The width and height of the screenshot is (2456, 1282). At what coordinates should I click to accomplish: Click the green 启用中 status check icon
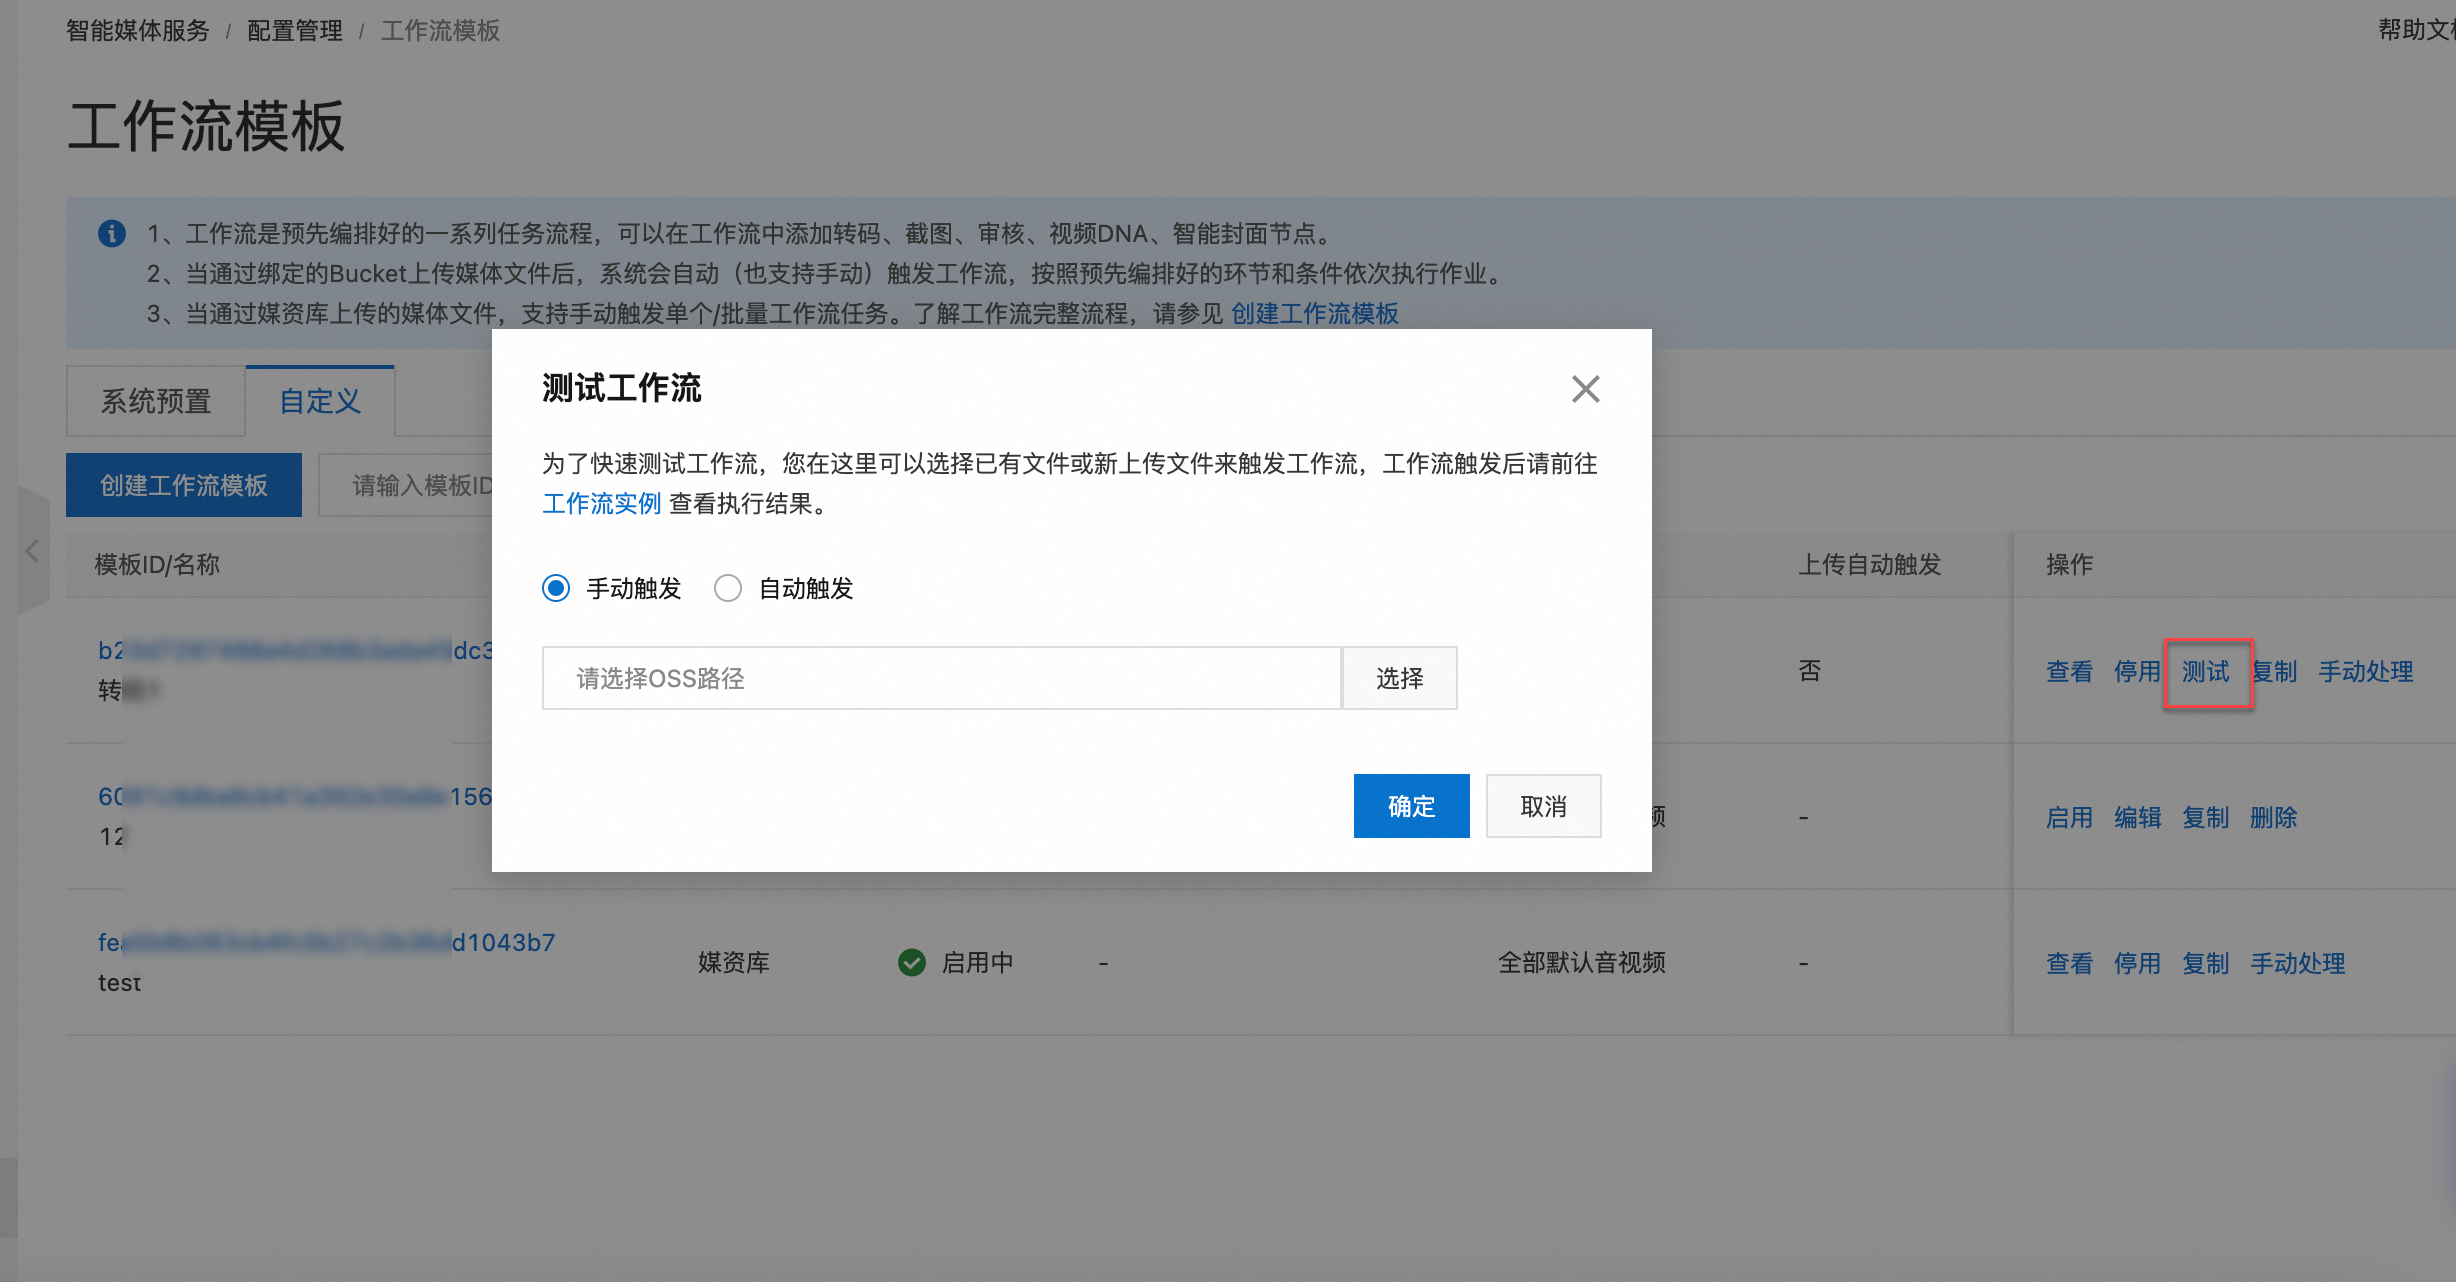911,962
